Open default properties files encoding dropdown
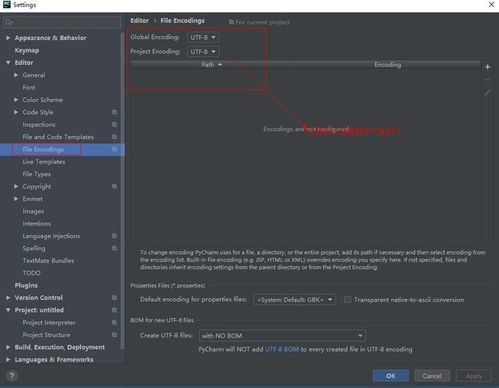This screenshot has height=388, width=499. tap(294, 300)
